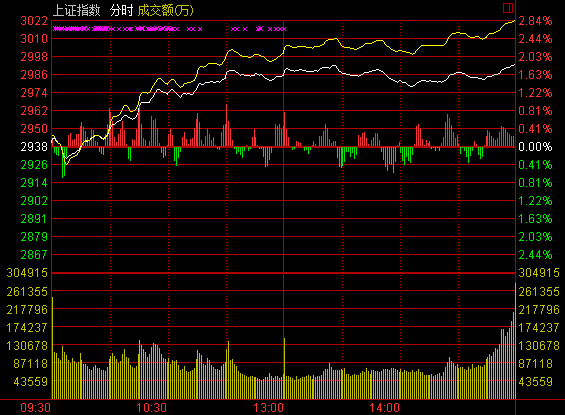Click the red split-window icon at top right
Viewport: 565px width, 415px height.
click(x=508, y=8)
